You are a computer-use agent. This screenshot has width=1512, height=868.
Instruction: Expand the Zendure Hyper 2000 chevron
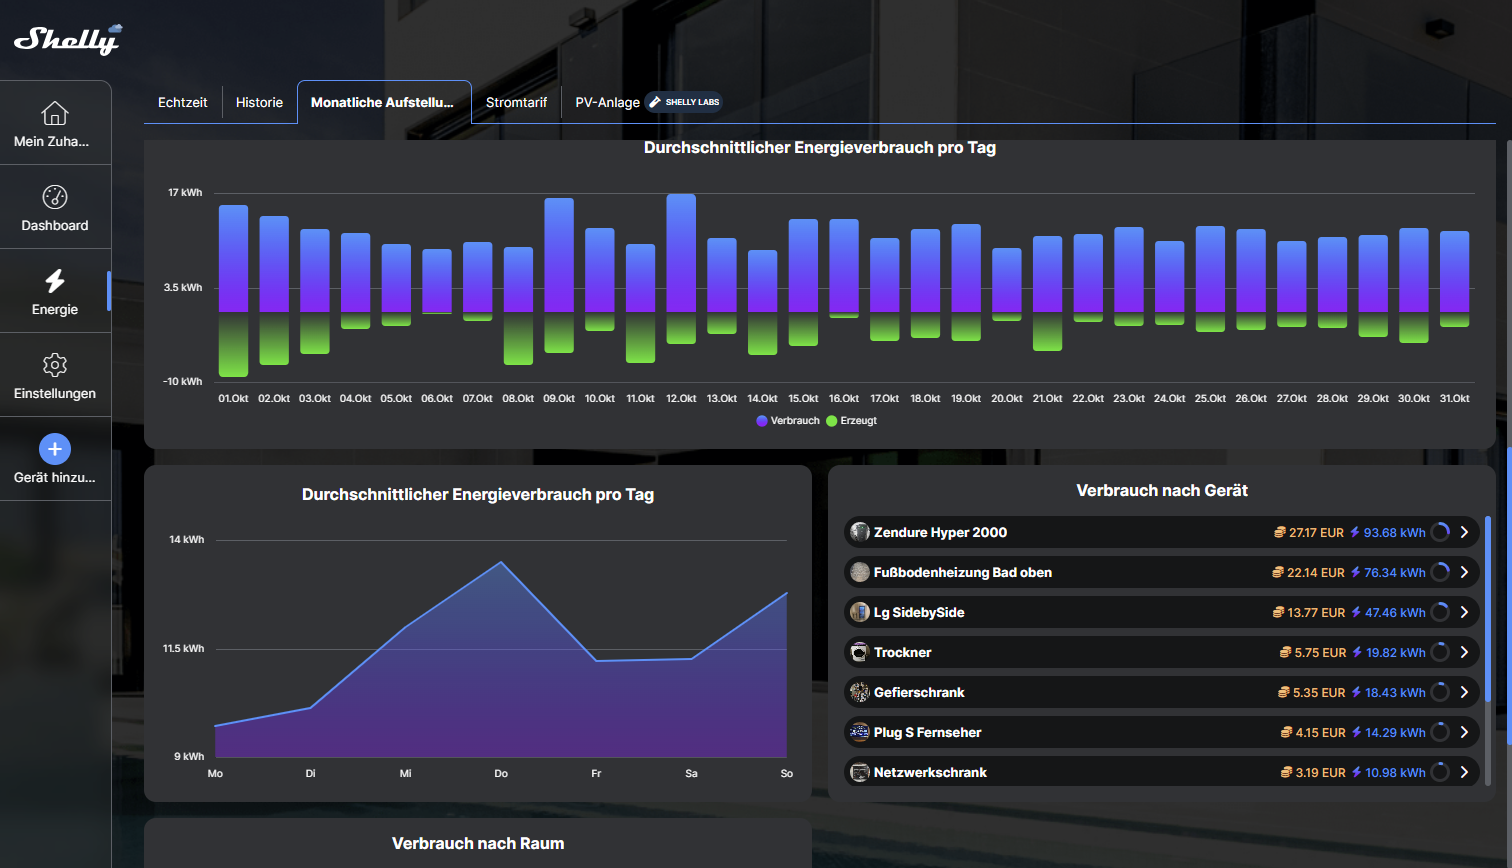click(1464, 532)
